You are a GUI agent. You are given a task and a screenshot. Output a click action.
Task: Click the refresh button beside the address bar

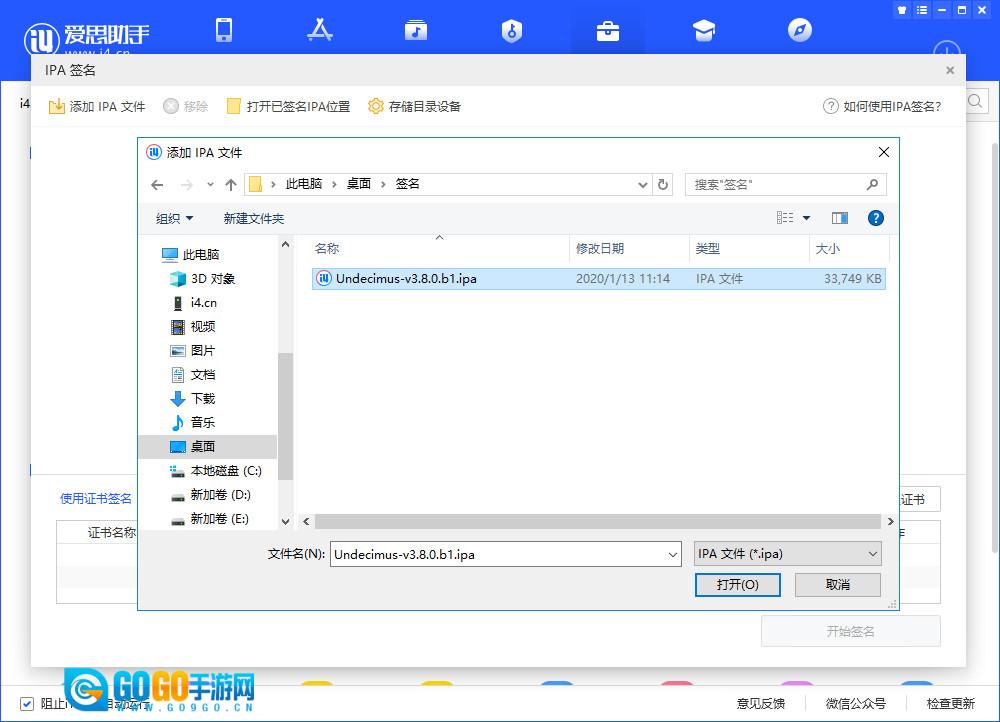click(663, 185)
